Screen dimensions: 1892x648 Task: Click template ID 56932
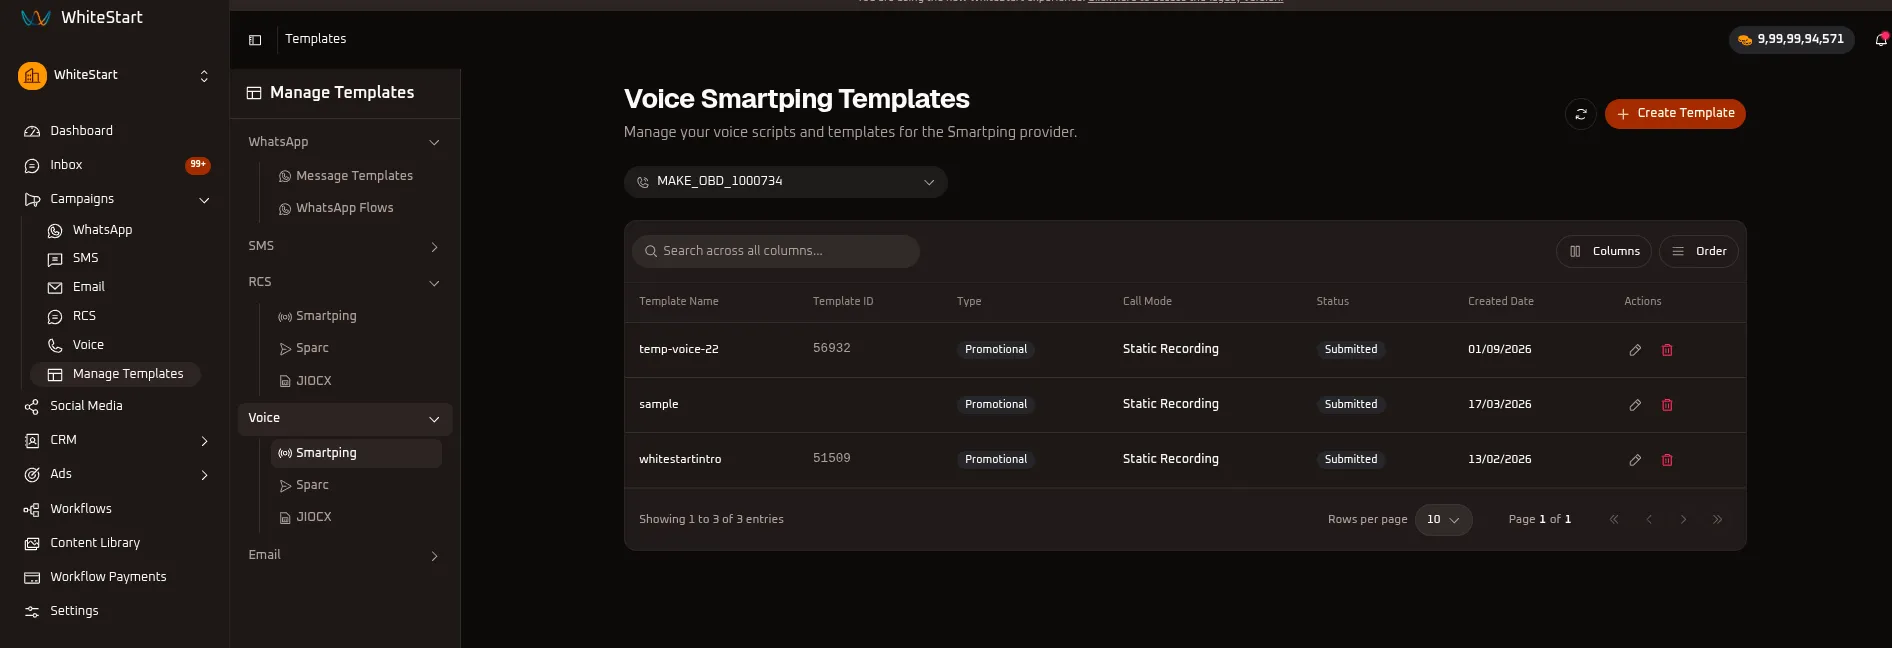[831, 348]
